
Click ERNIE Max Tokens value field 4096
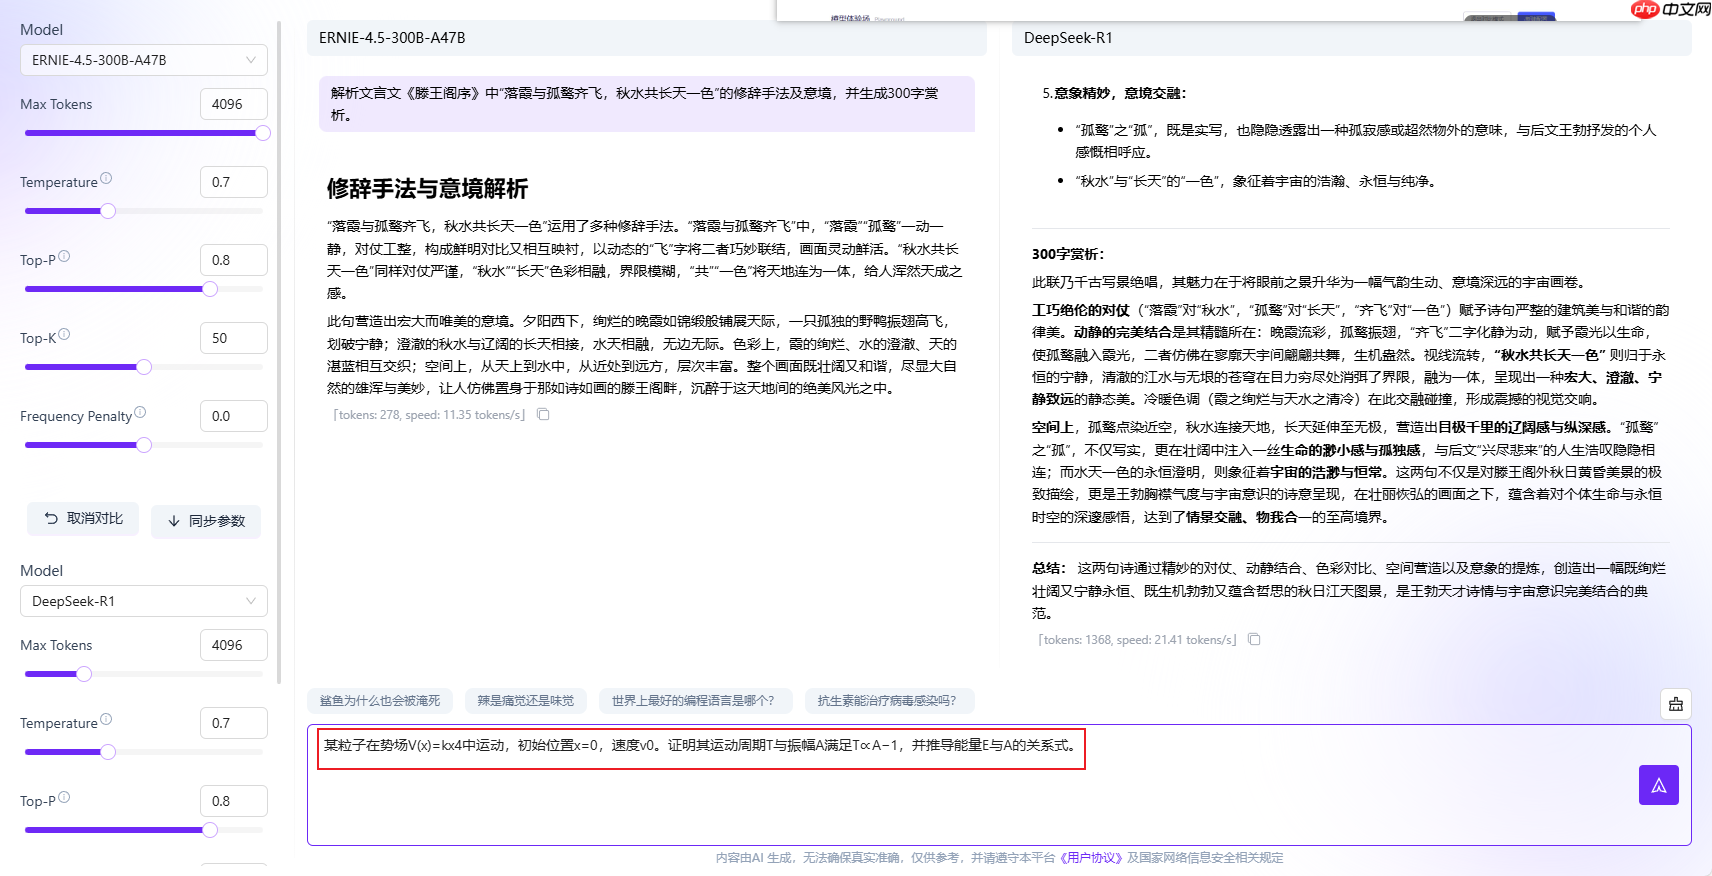pos(234,104)
